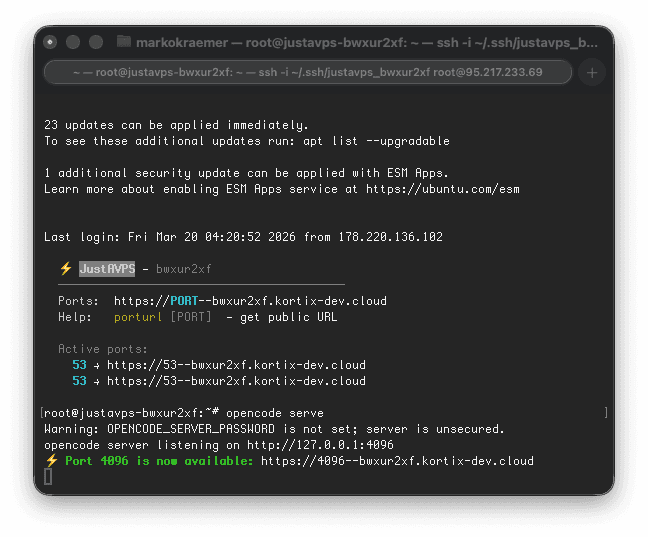The image size is (648, 537).
Task: Click the new tab plus button
Action: pos(592,73)
